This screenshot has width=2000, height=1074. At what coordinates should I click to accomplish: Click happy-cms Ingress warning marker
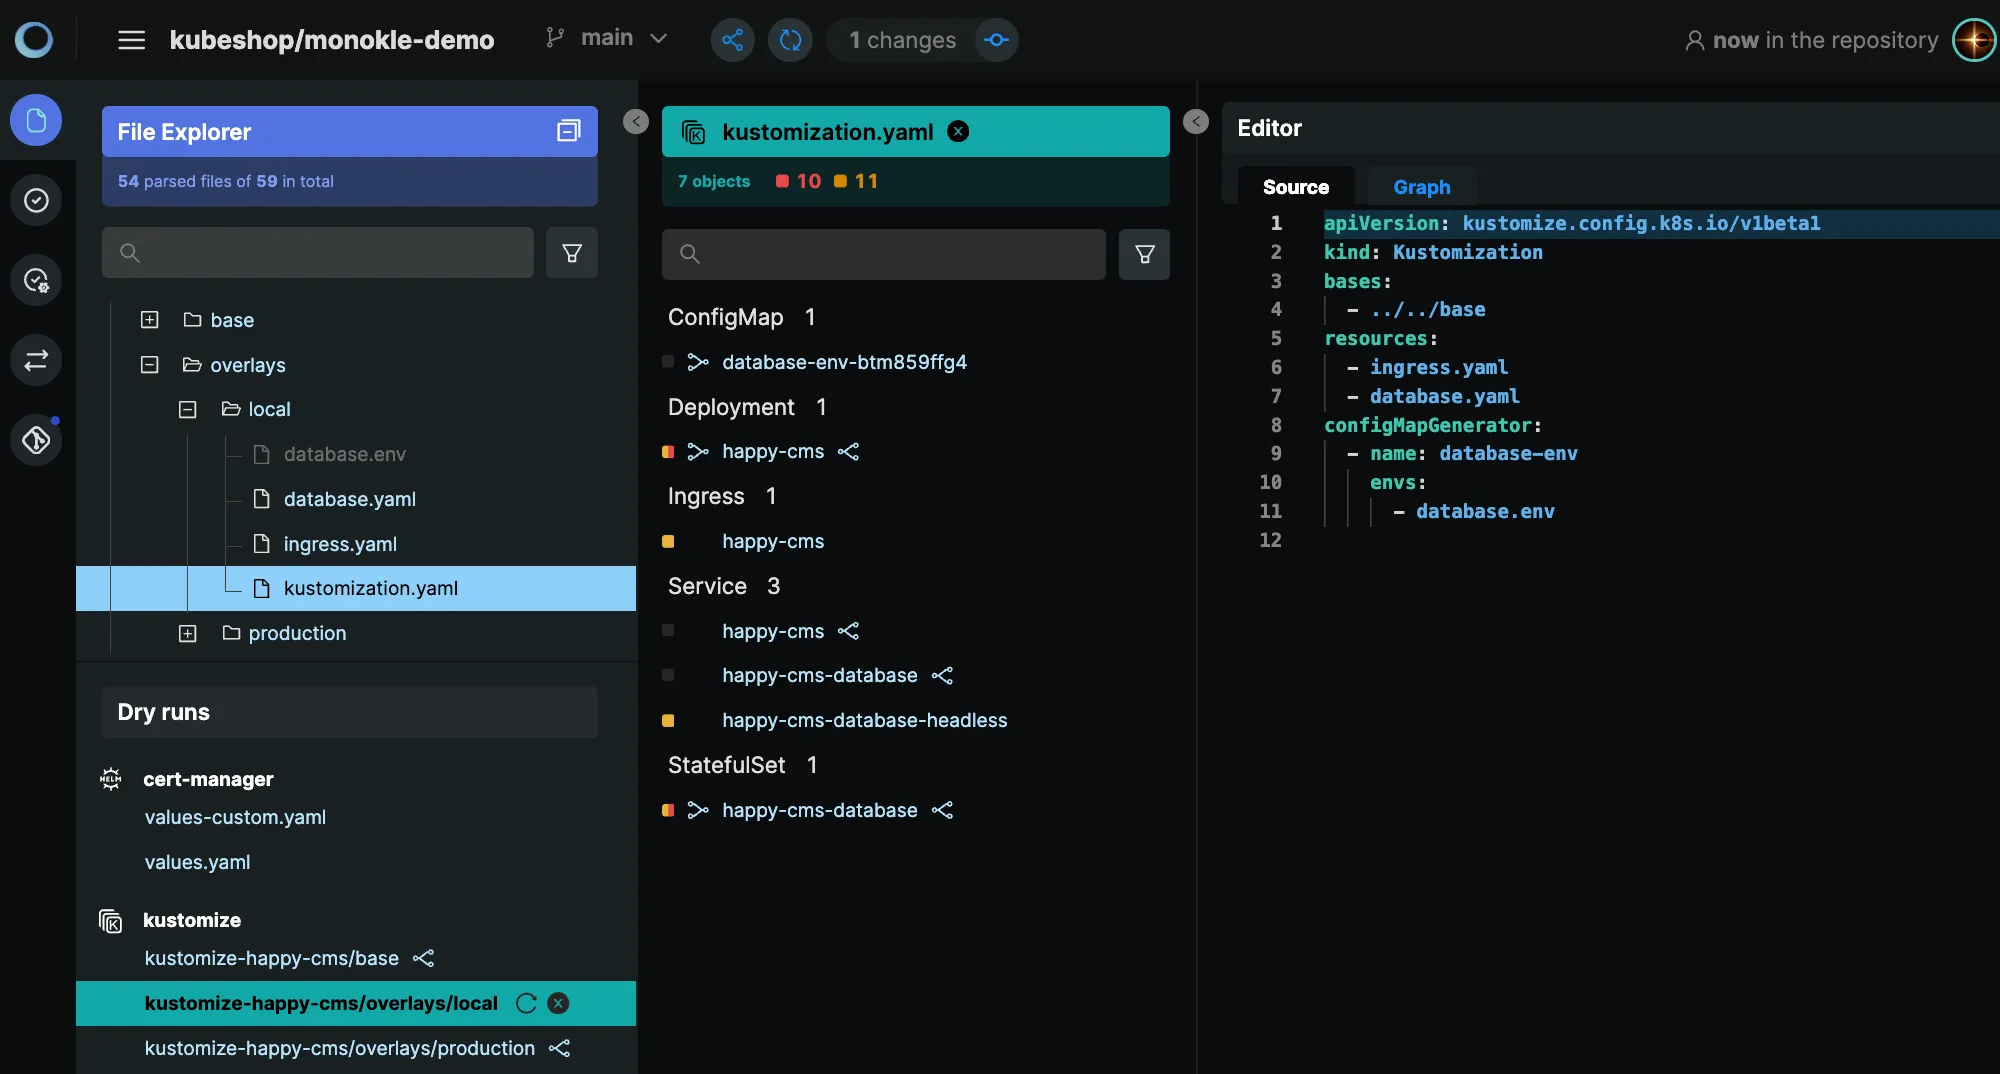(668, 542)
